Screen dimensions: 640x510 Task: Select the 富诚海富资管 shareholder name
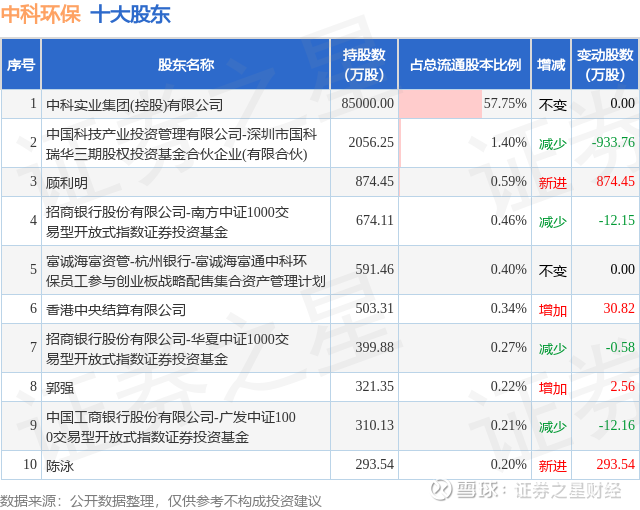coord(186,271)
